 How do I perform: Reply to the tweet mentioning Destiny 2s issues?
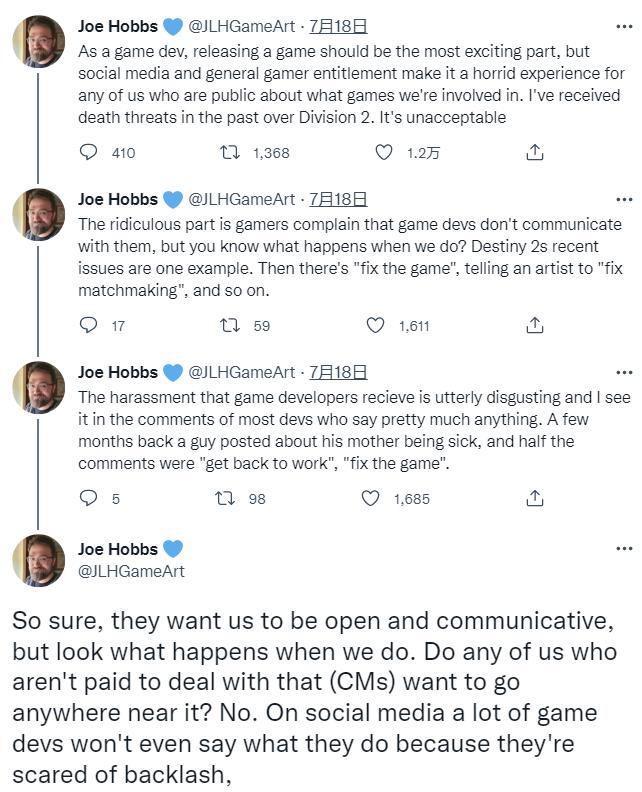tap(89, 325)
